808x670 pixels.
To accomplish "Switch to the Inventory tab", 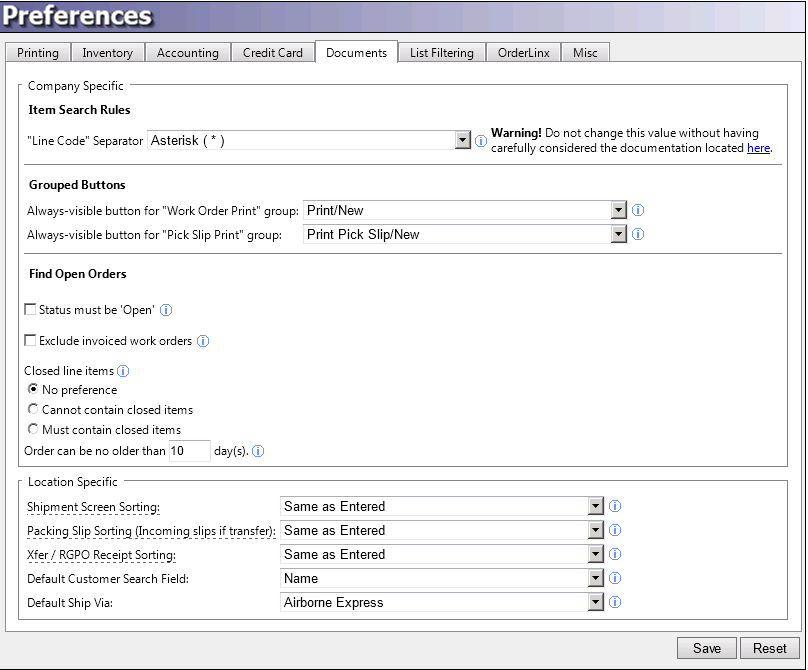I will pyautogui.click(x=107, y=53).
